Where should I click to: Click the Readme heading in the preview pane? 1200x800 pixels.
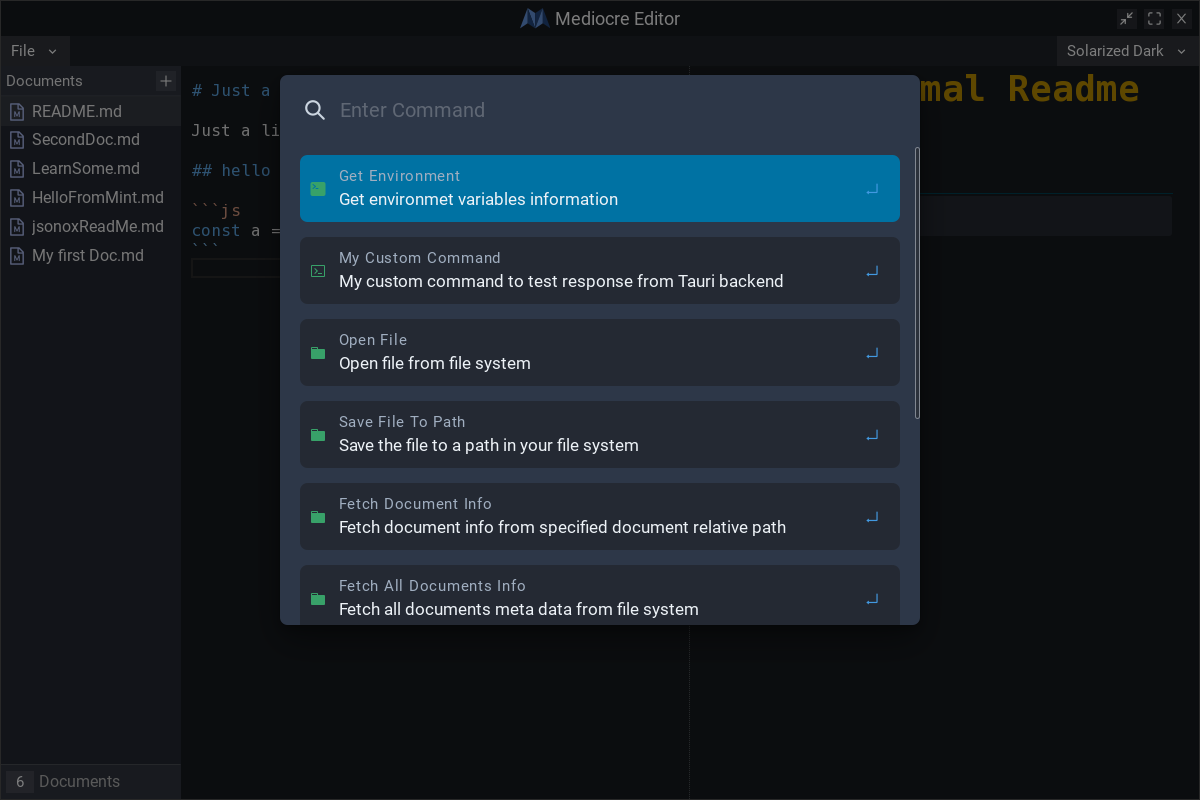(x=1030, y=88)
